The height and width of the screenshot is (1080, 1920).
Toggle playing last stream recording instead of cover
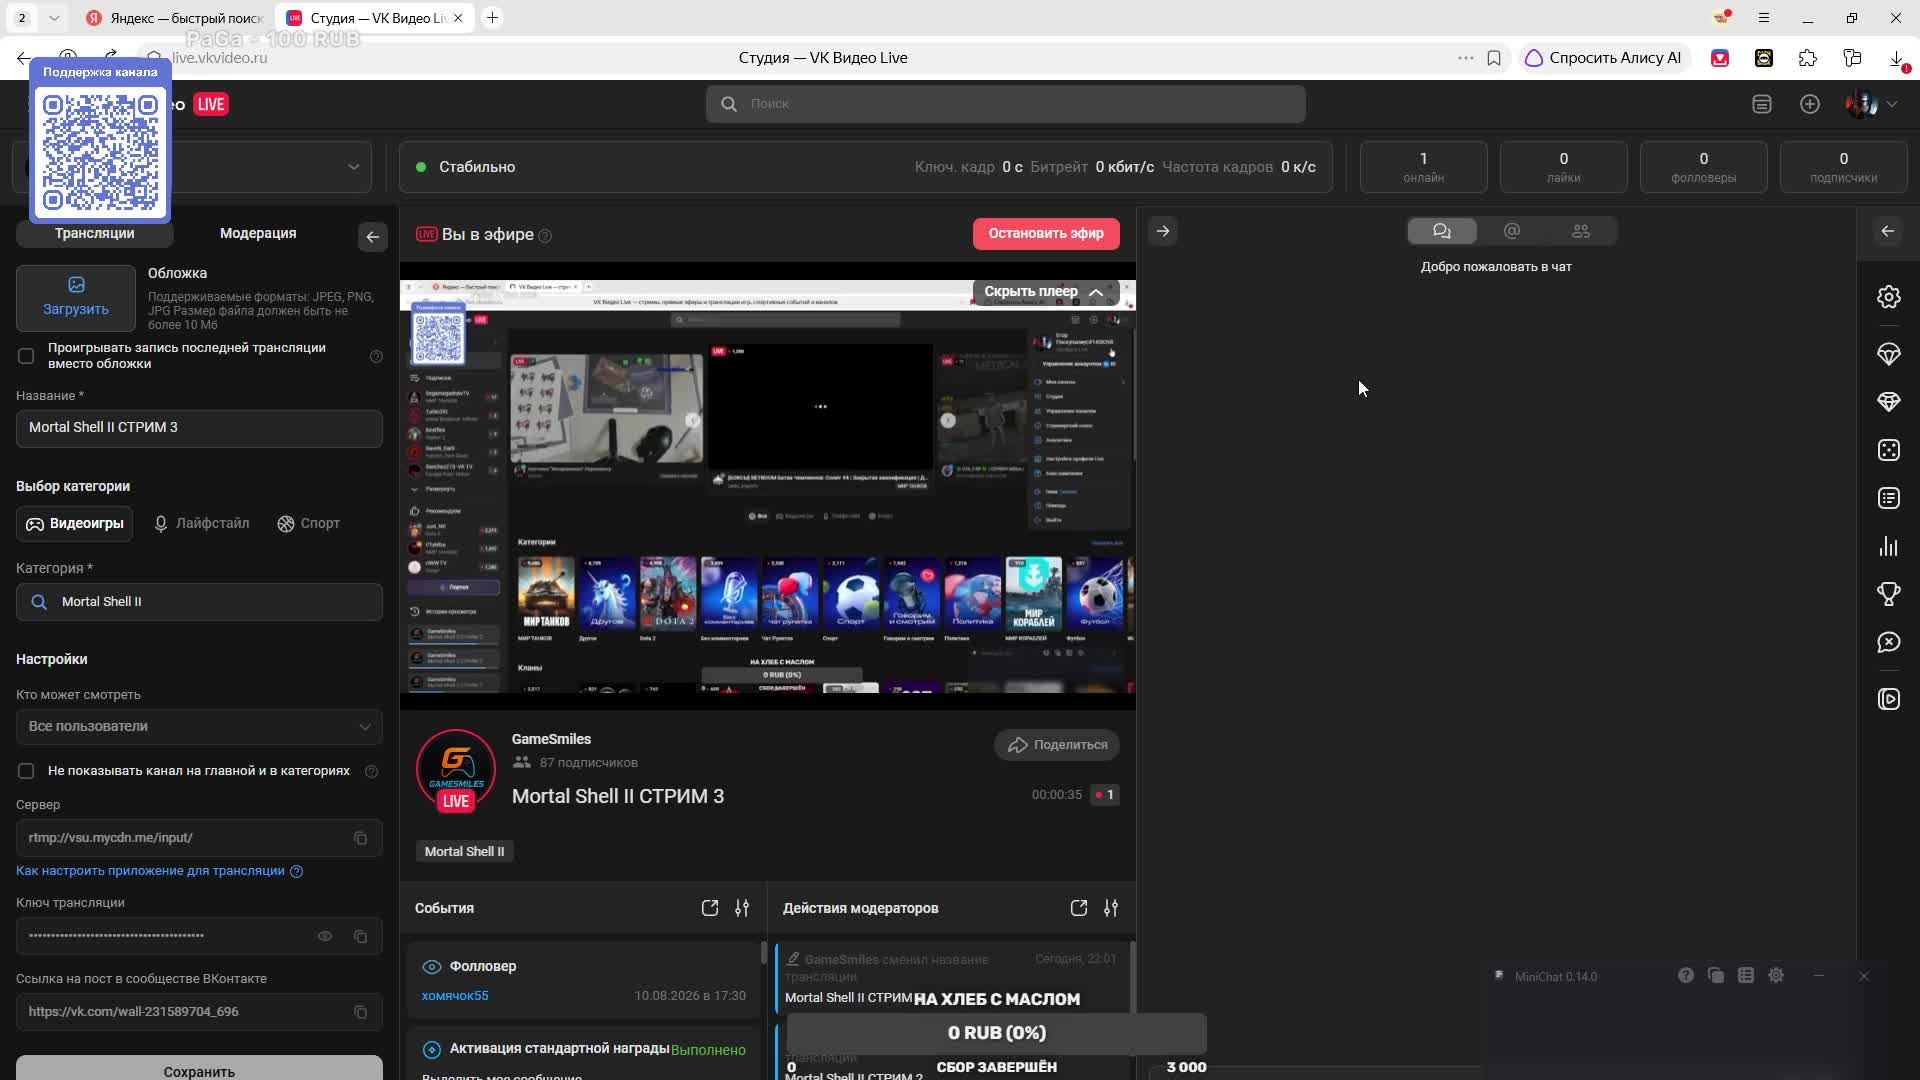(26, 356)
